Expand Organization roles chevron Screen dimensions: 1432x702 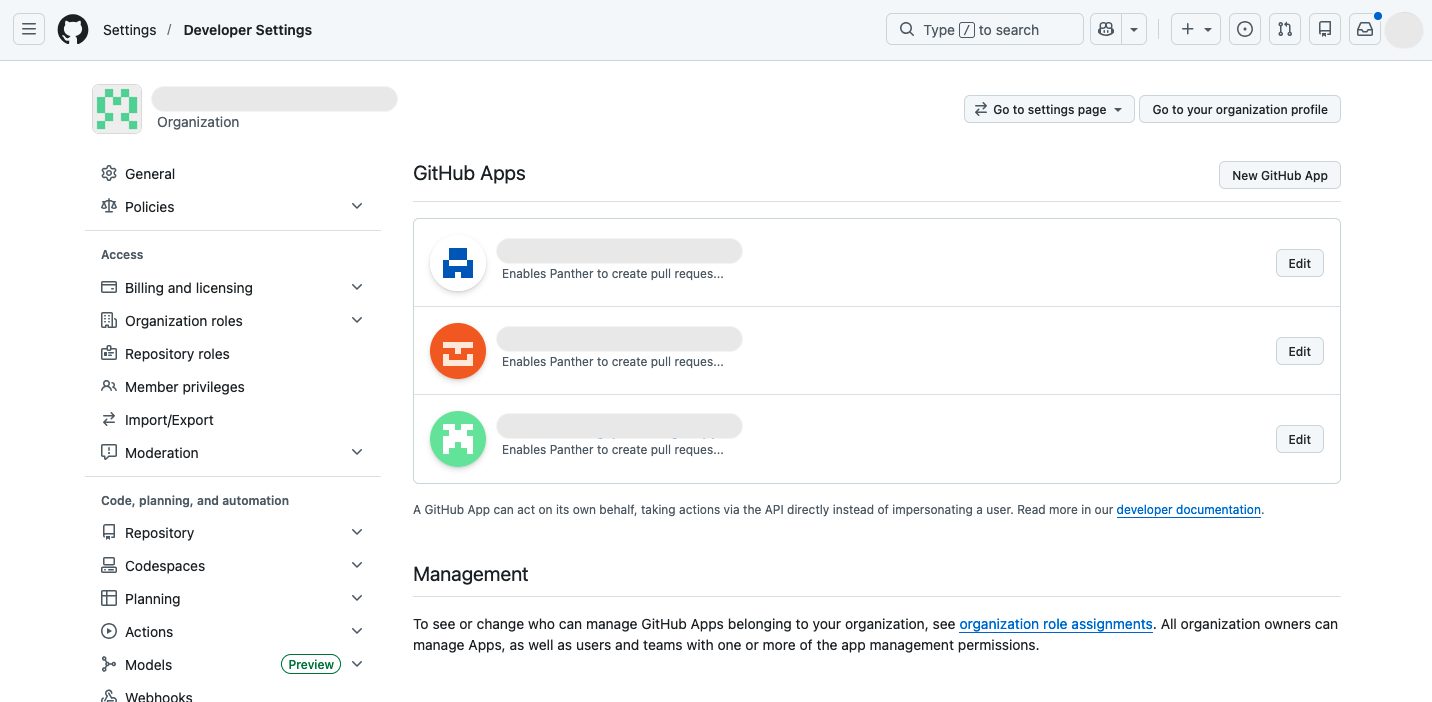point(357,320)
